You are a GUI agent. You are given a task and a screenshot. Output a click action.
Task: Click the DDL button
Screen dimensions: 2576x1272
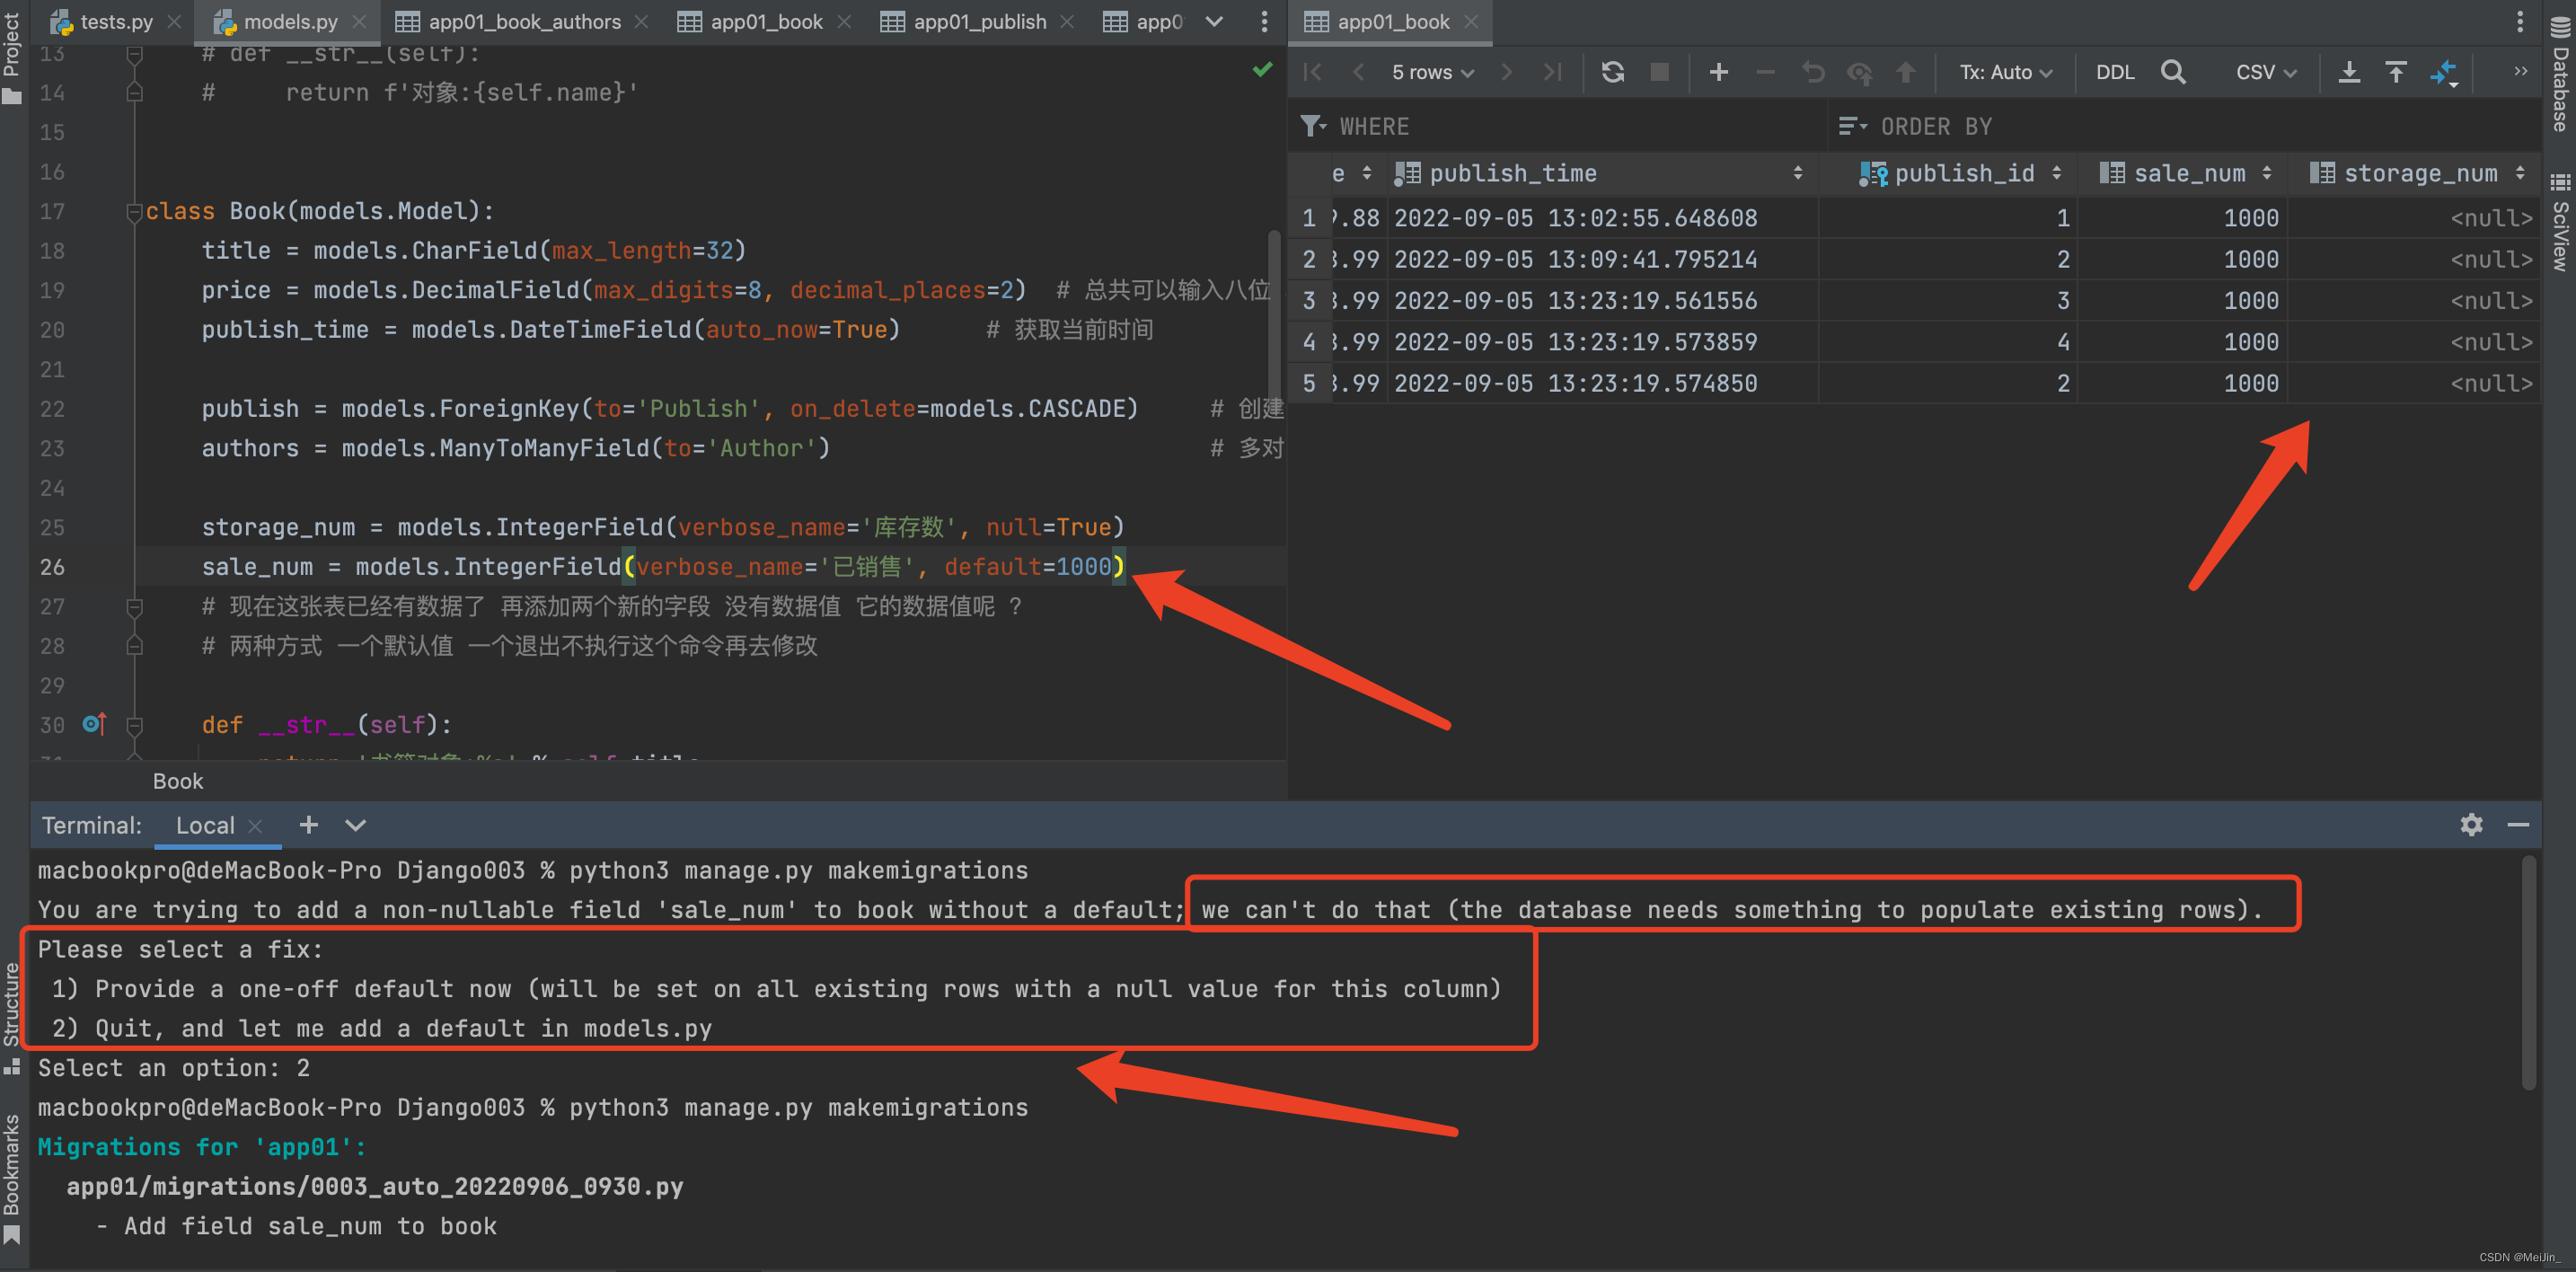[2114, 72]
